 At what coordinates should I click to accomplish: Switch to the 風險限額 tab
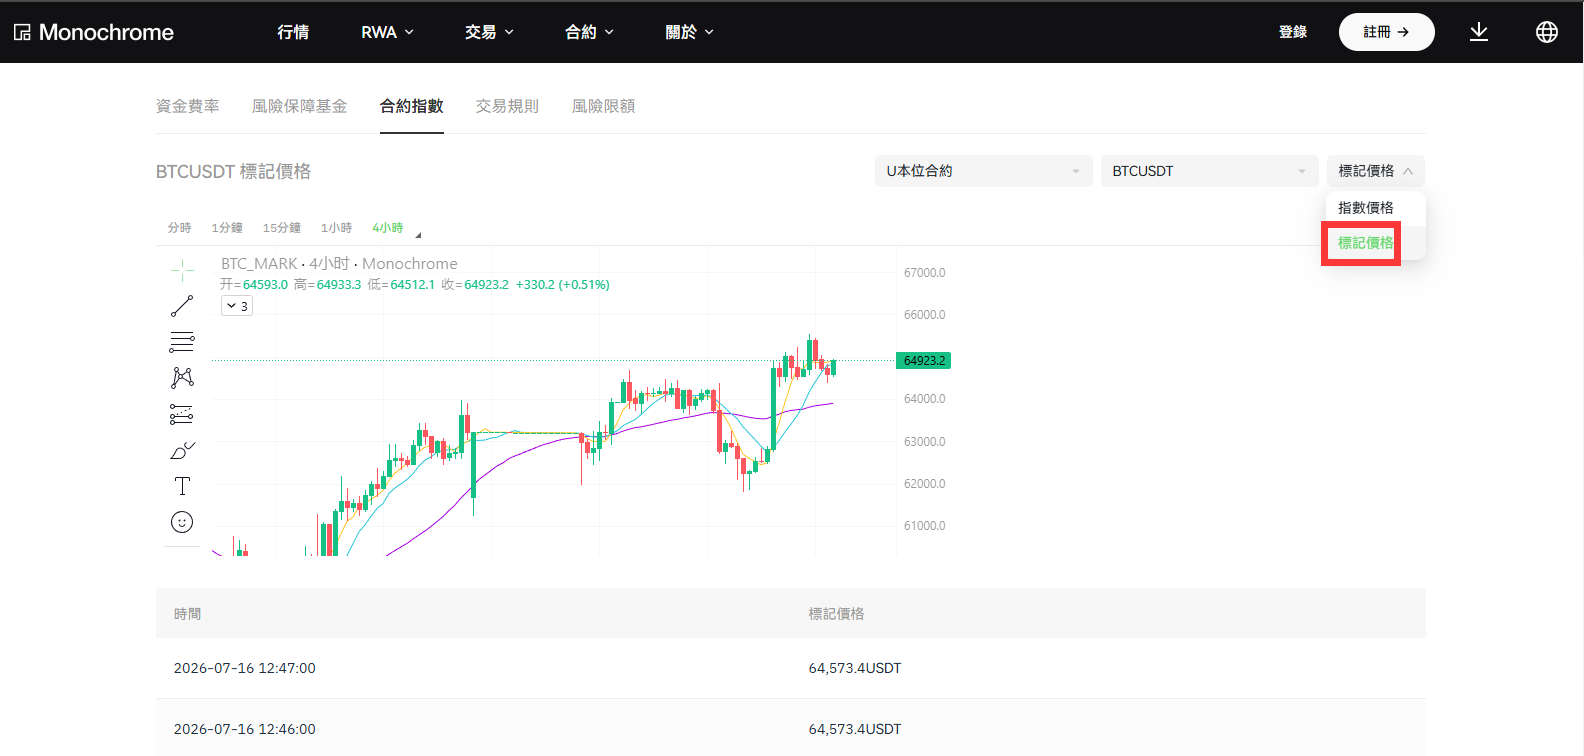point(604,106)
